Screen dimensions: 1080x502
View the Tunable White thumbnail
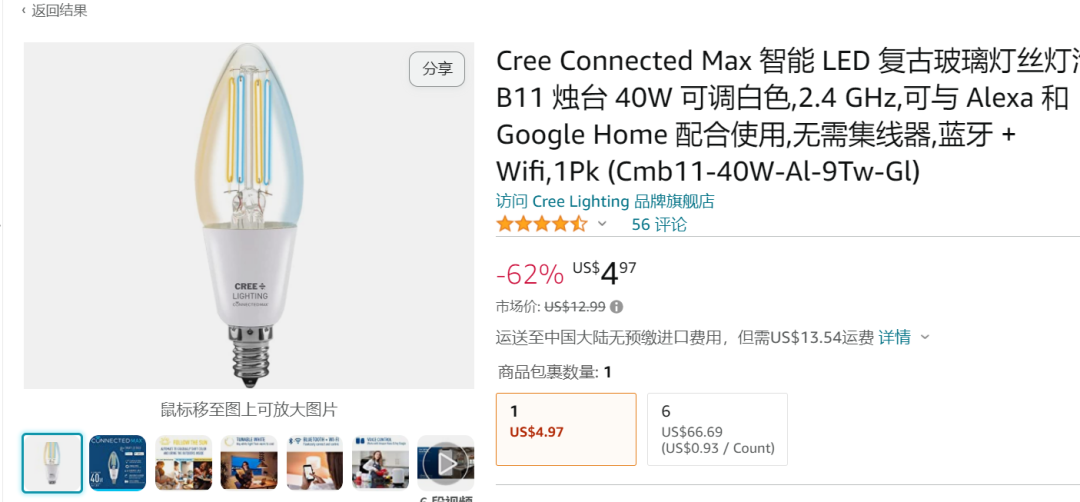click(249, 462)
